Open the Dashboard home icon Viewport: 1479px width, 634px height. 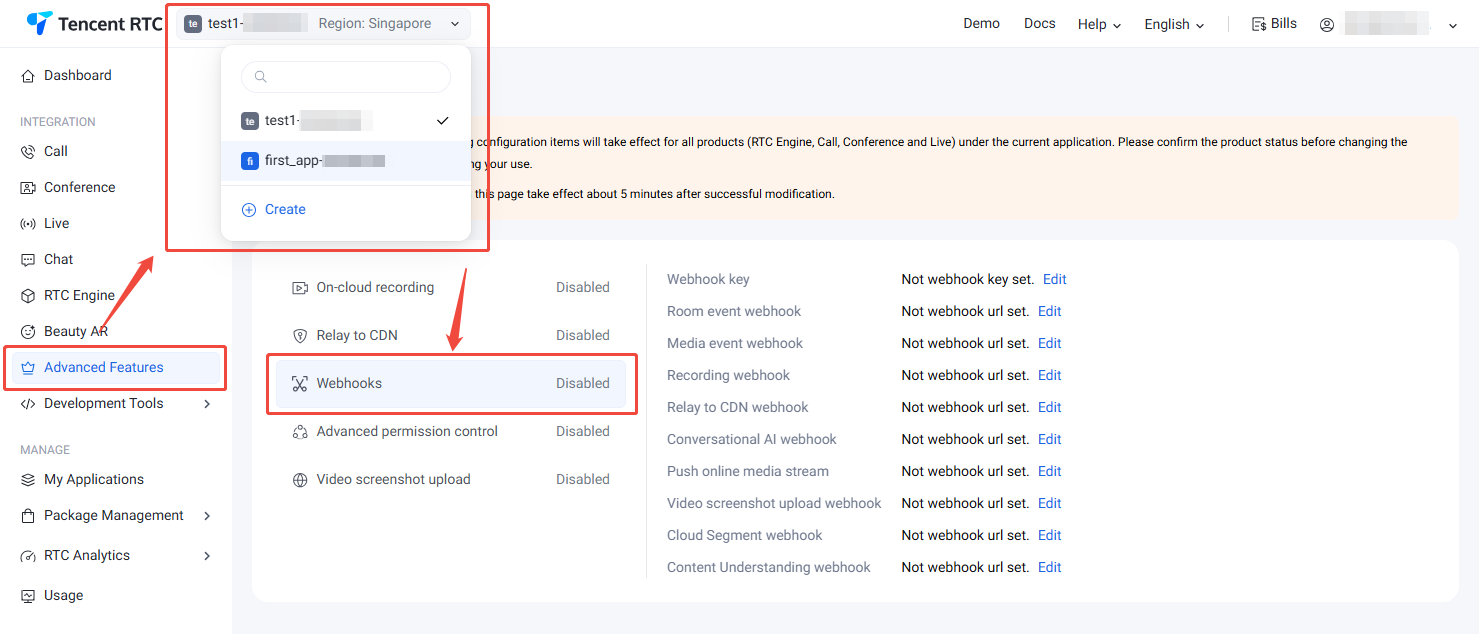[28, 76]
